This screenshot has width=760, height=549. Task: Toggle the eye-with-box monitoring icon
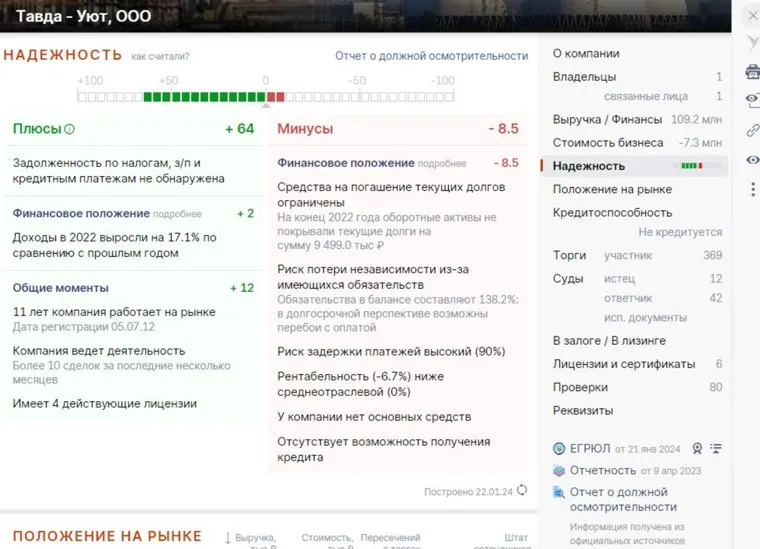tap(752, 99)
